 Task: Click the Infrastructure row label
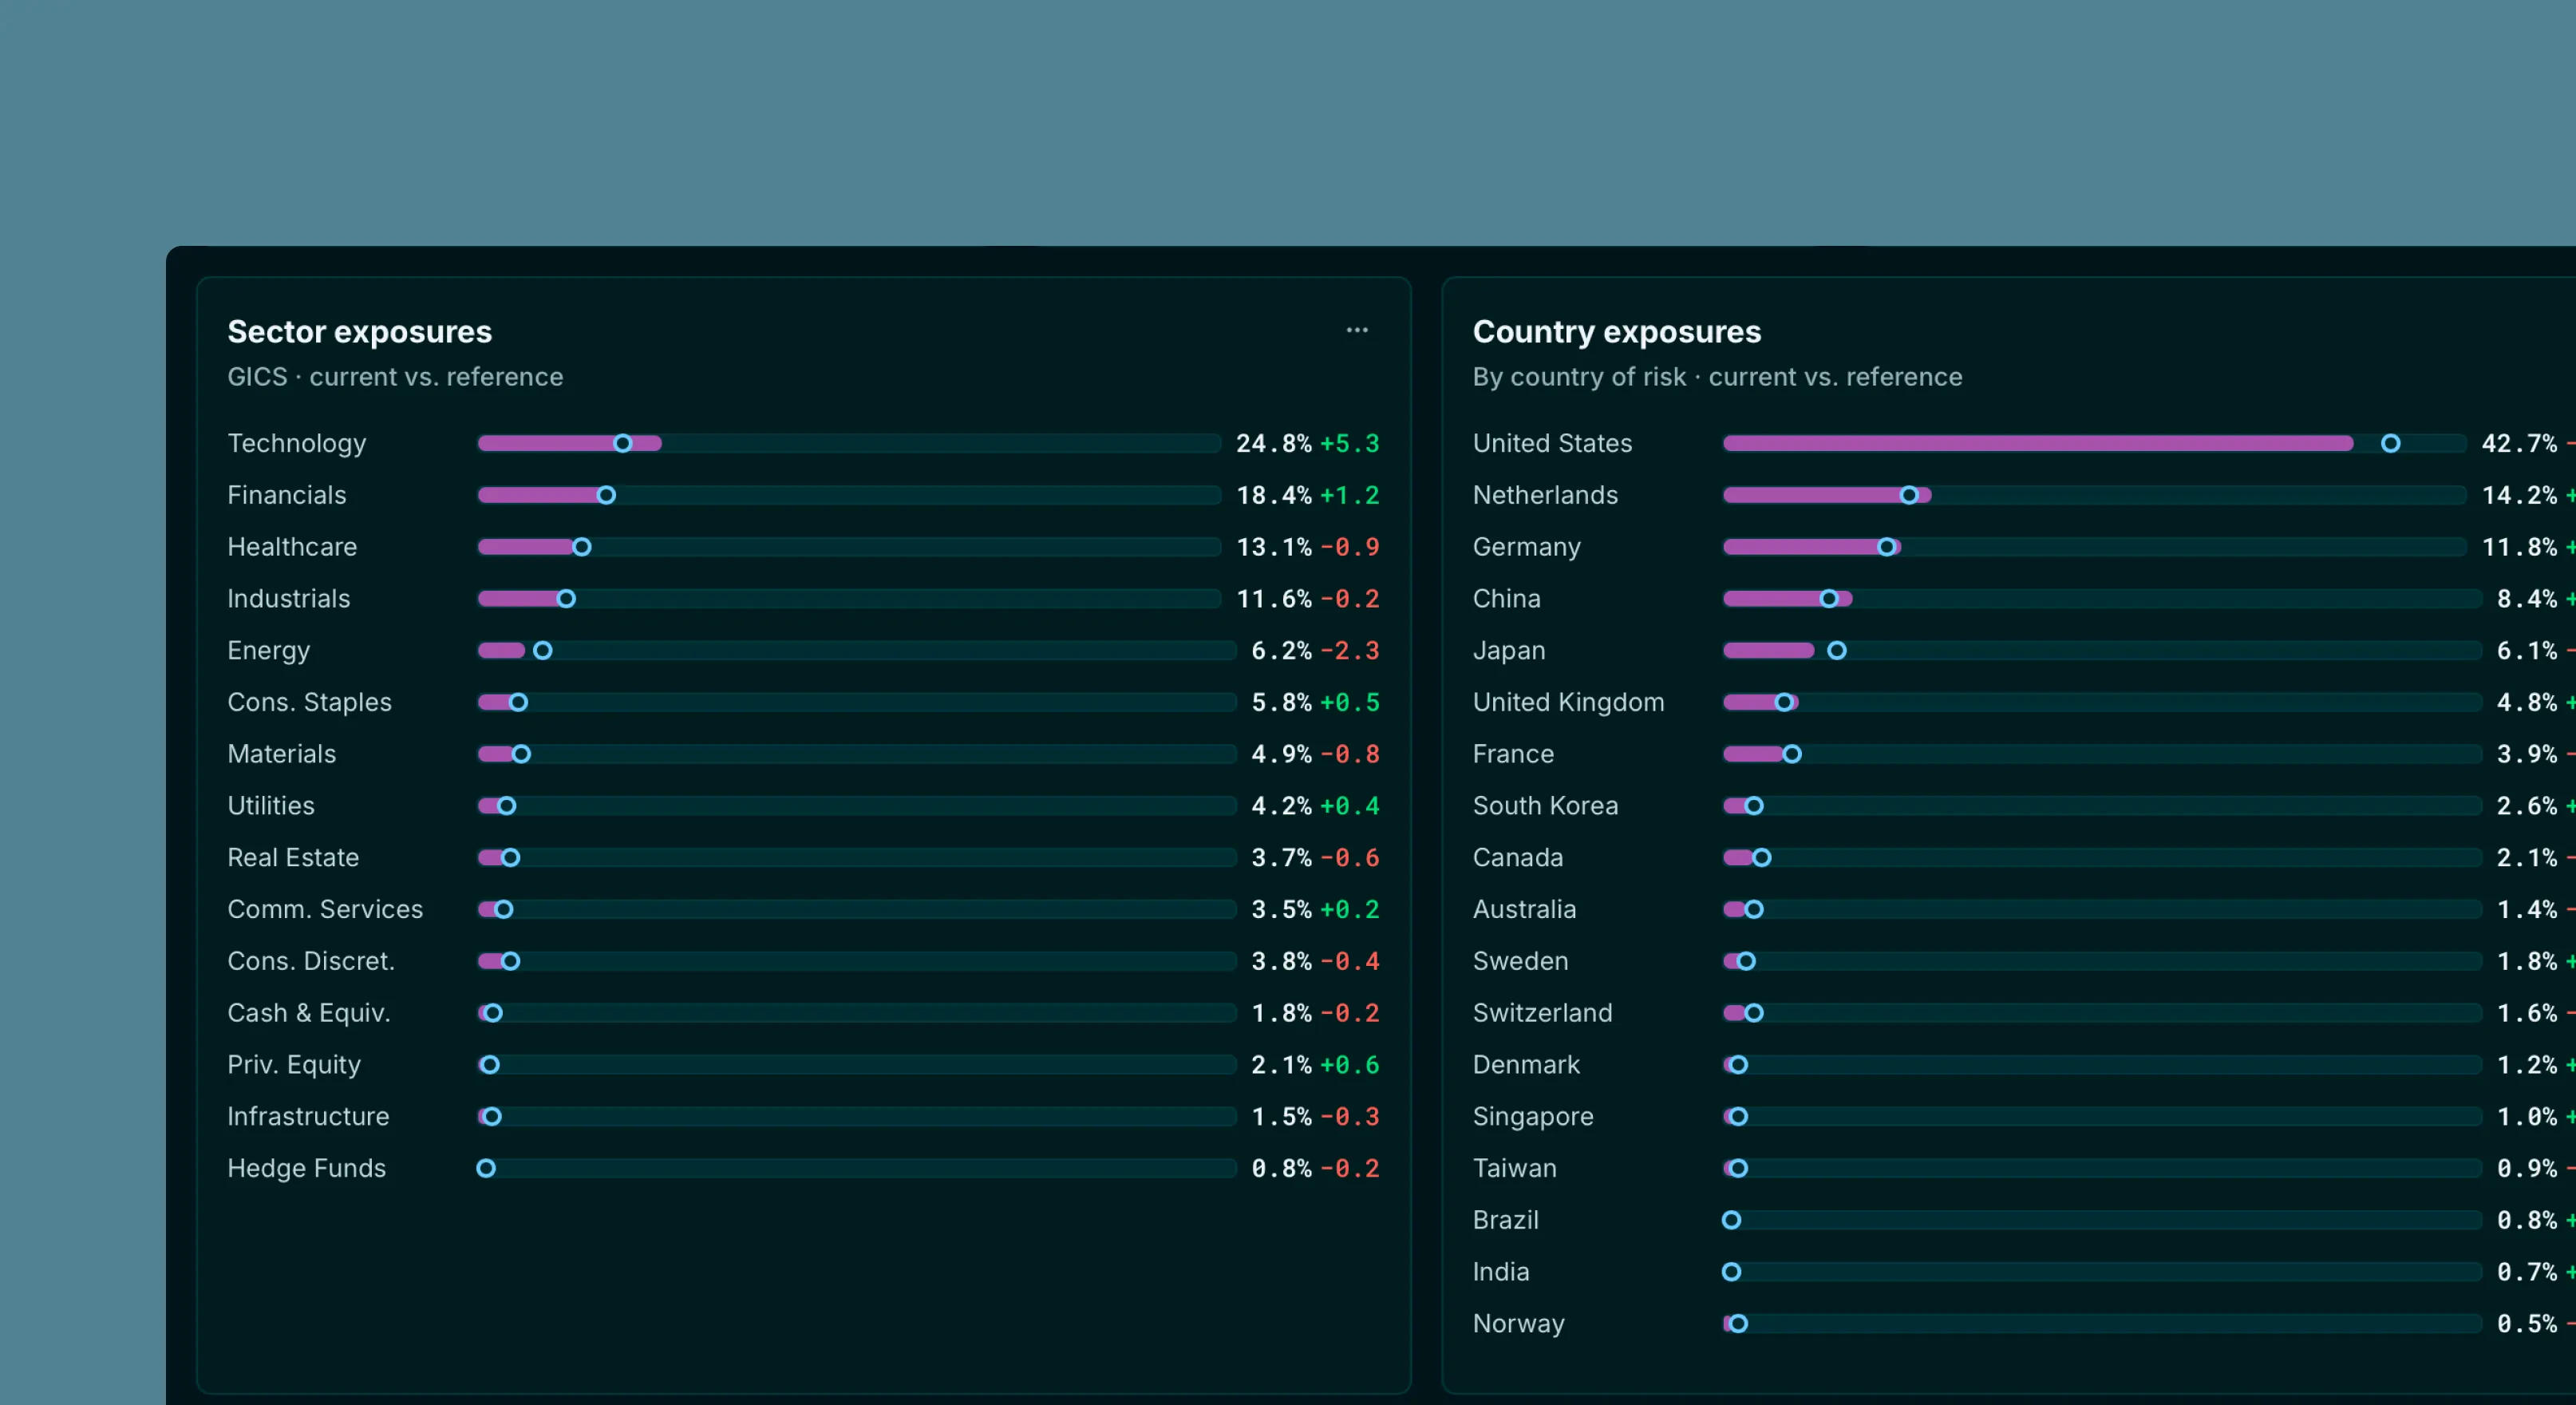(x=308, y=1116)
